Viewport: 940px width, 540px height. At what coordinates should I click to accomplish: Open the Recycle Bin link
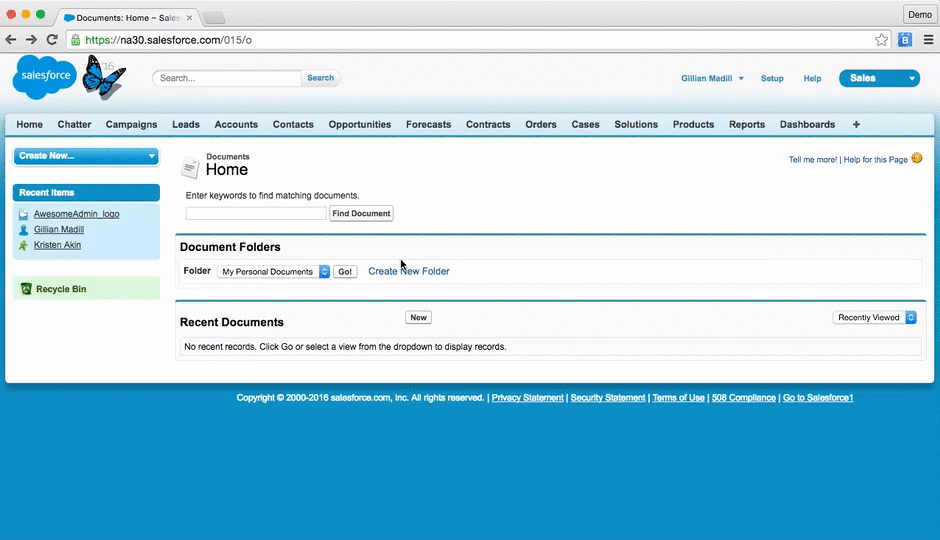click(61, 289)
